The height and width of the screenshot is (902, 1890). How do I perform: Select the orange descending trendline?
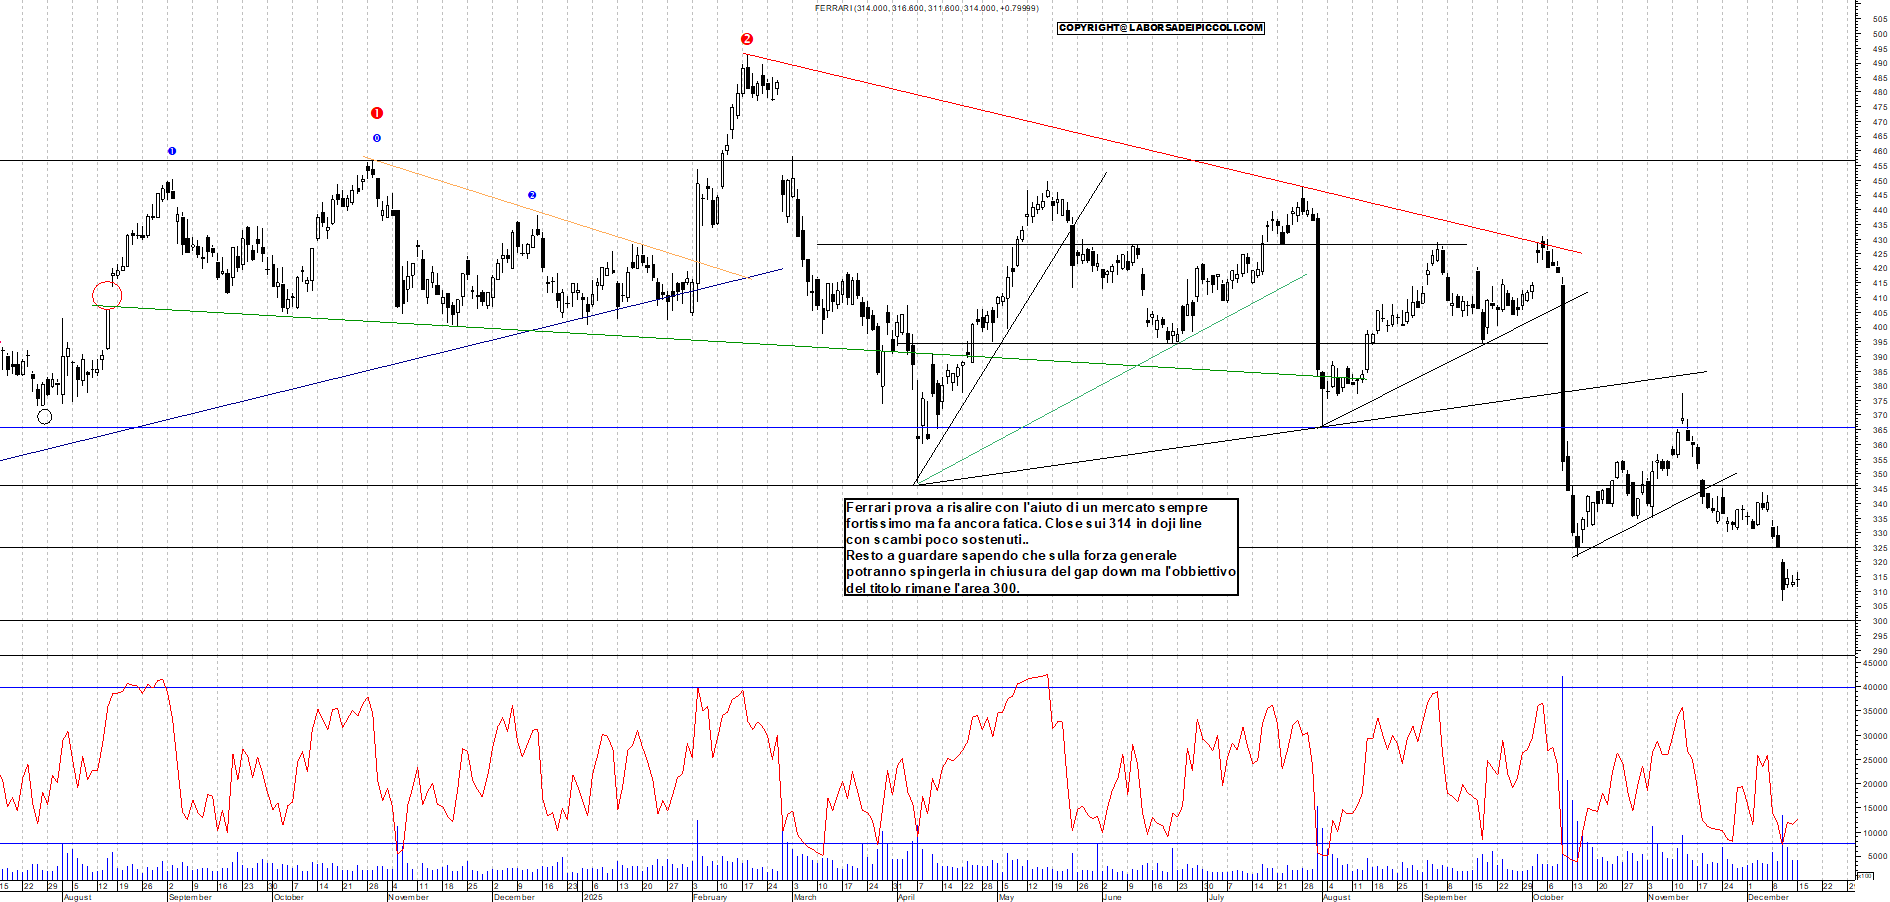coord(560,219)
